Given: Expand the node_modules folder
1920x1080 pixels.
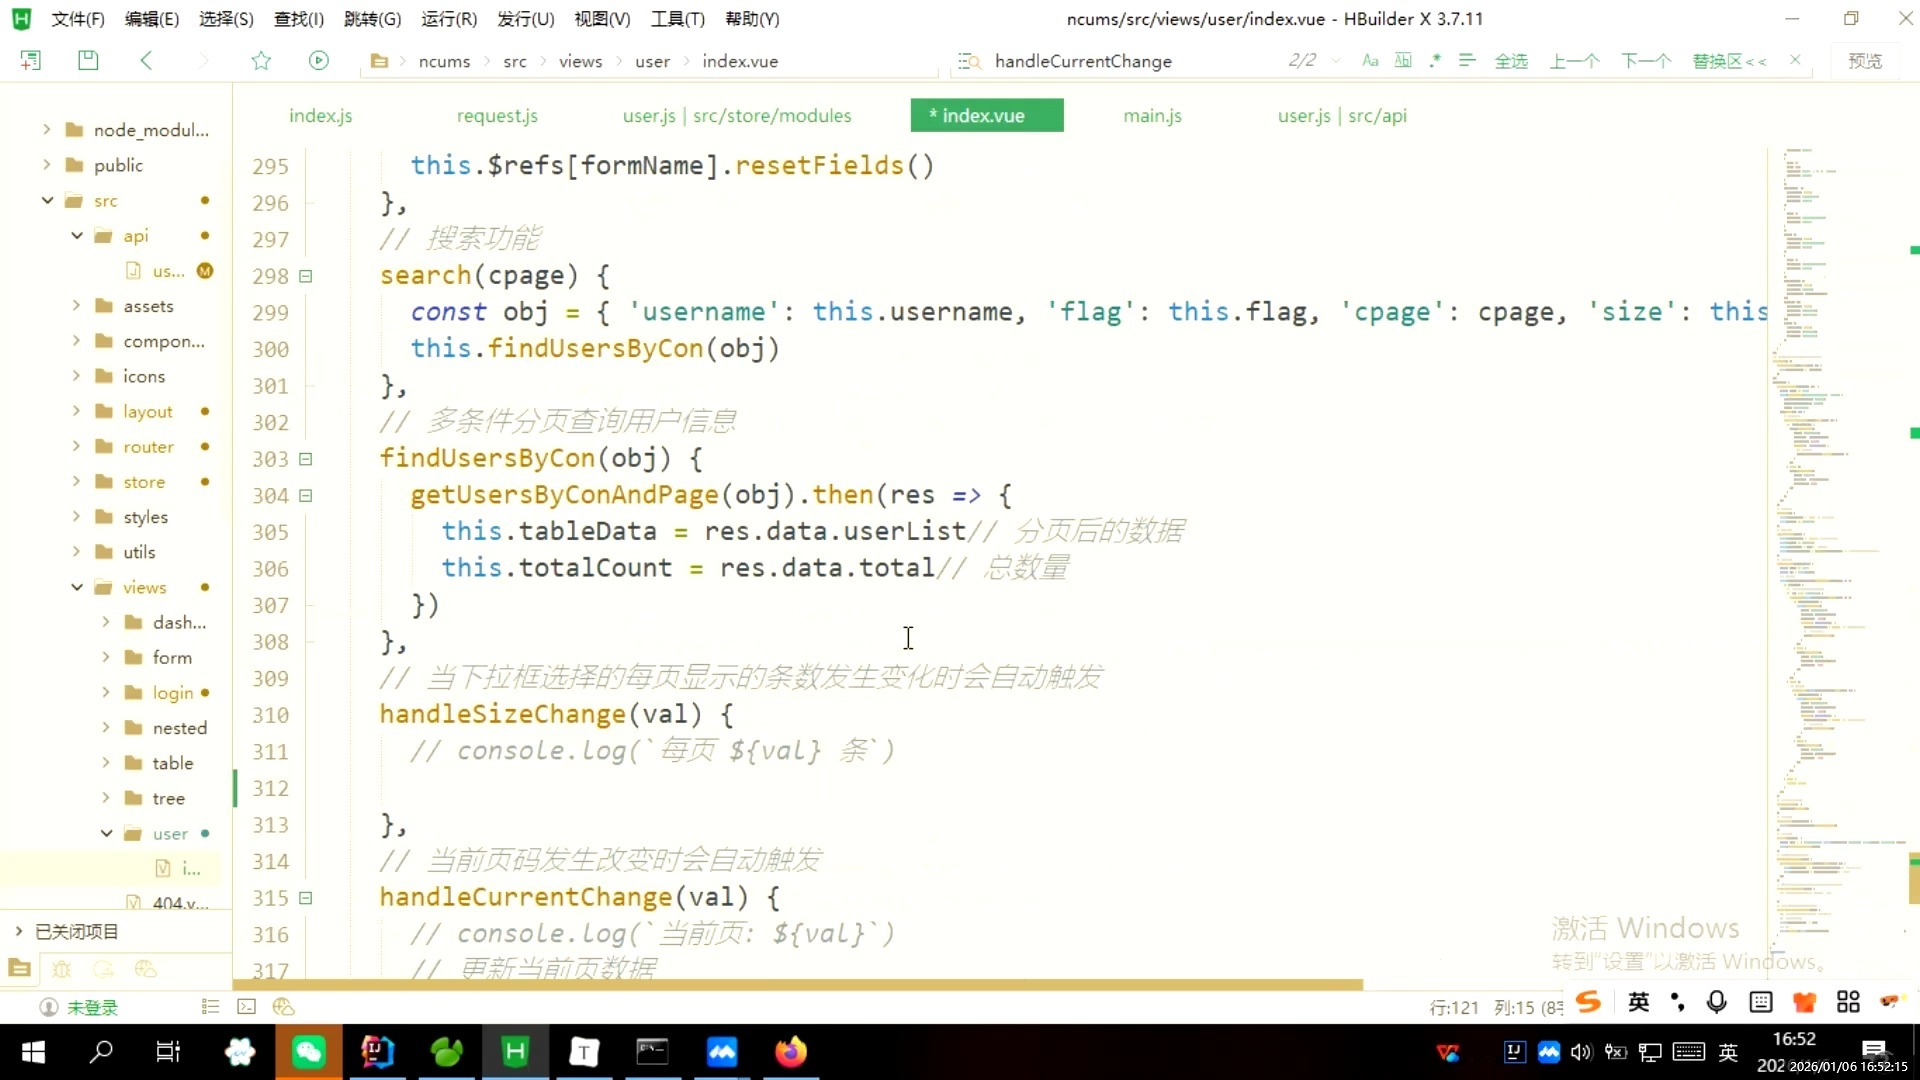Looking at the screenshot, I should [46, 129].
